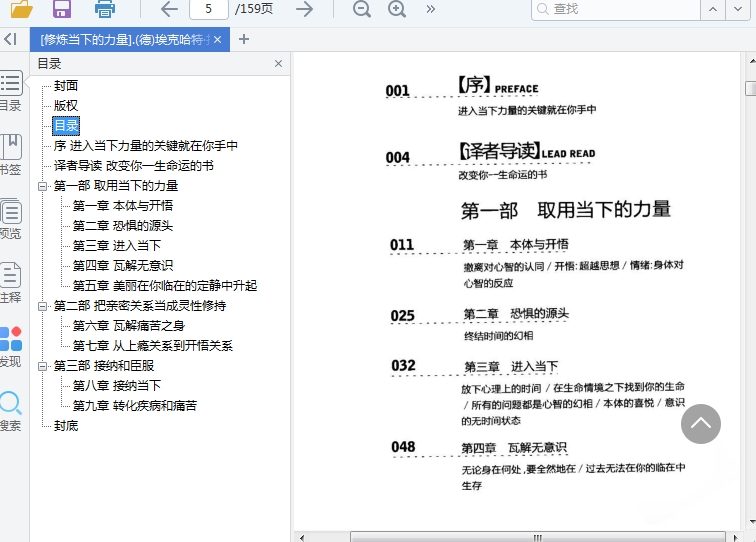Click the scroll to top round button
The image size is (756, 542).
[701, 424]
